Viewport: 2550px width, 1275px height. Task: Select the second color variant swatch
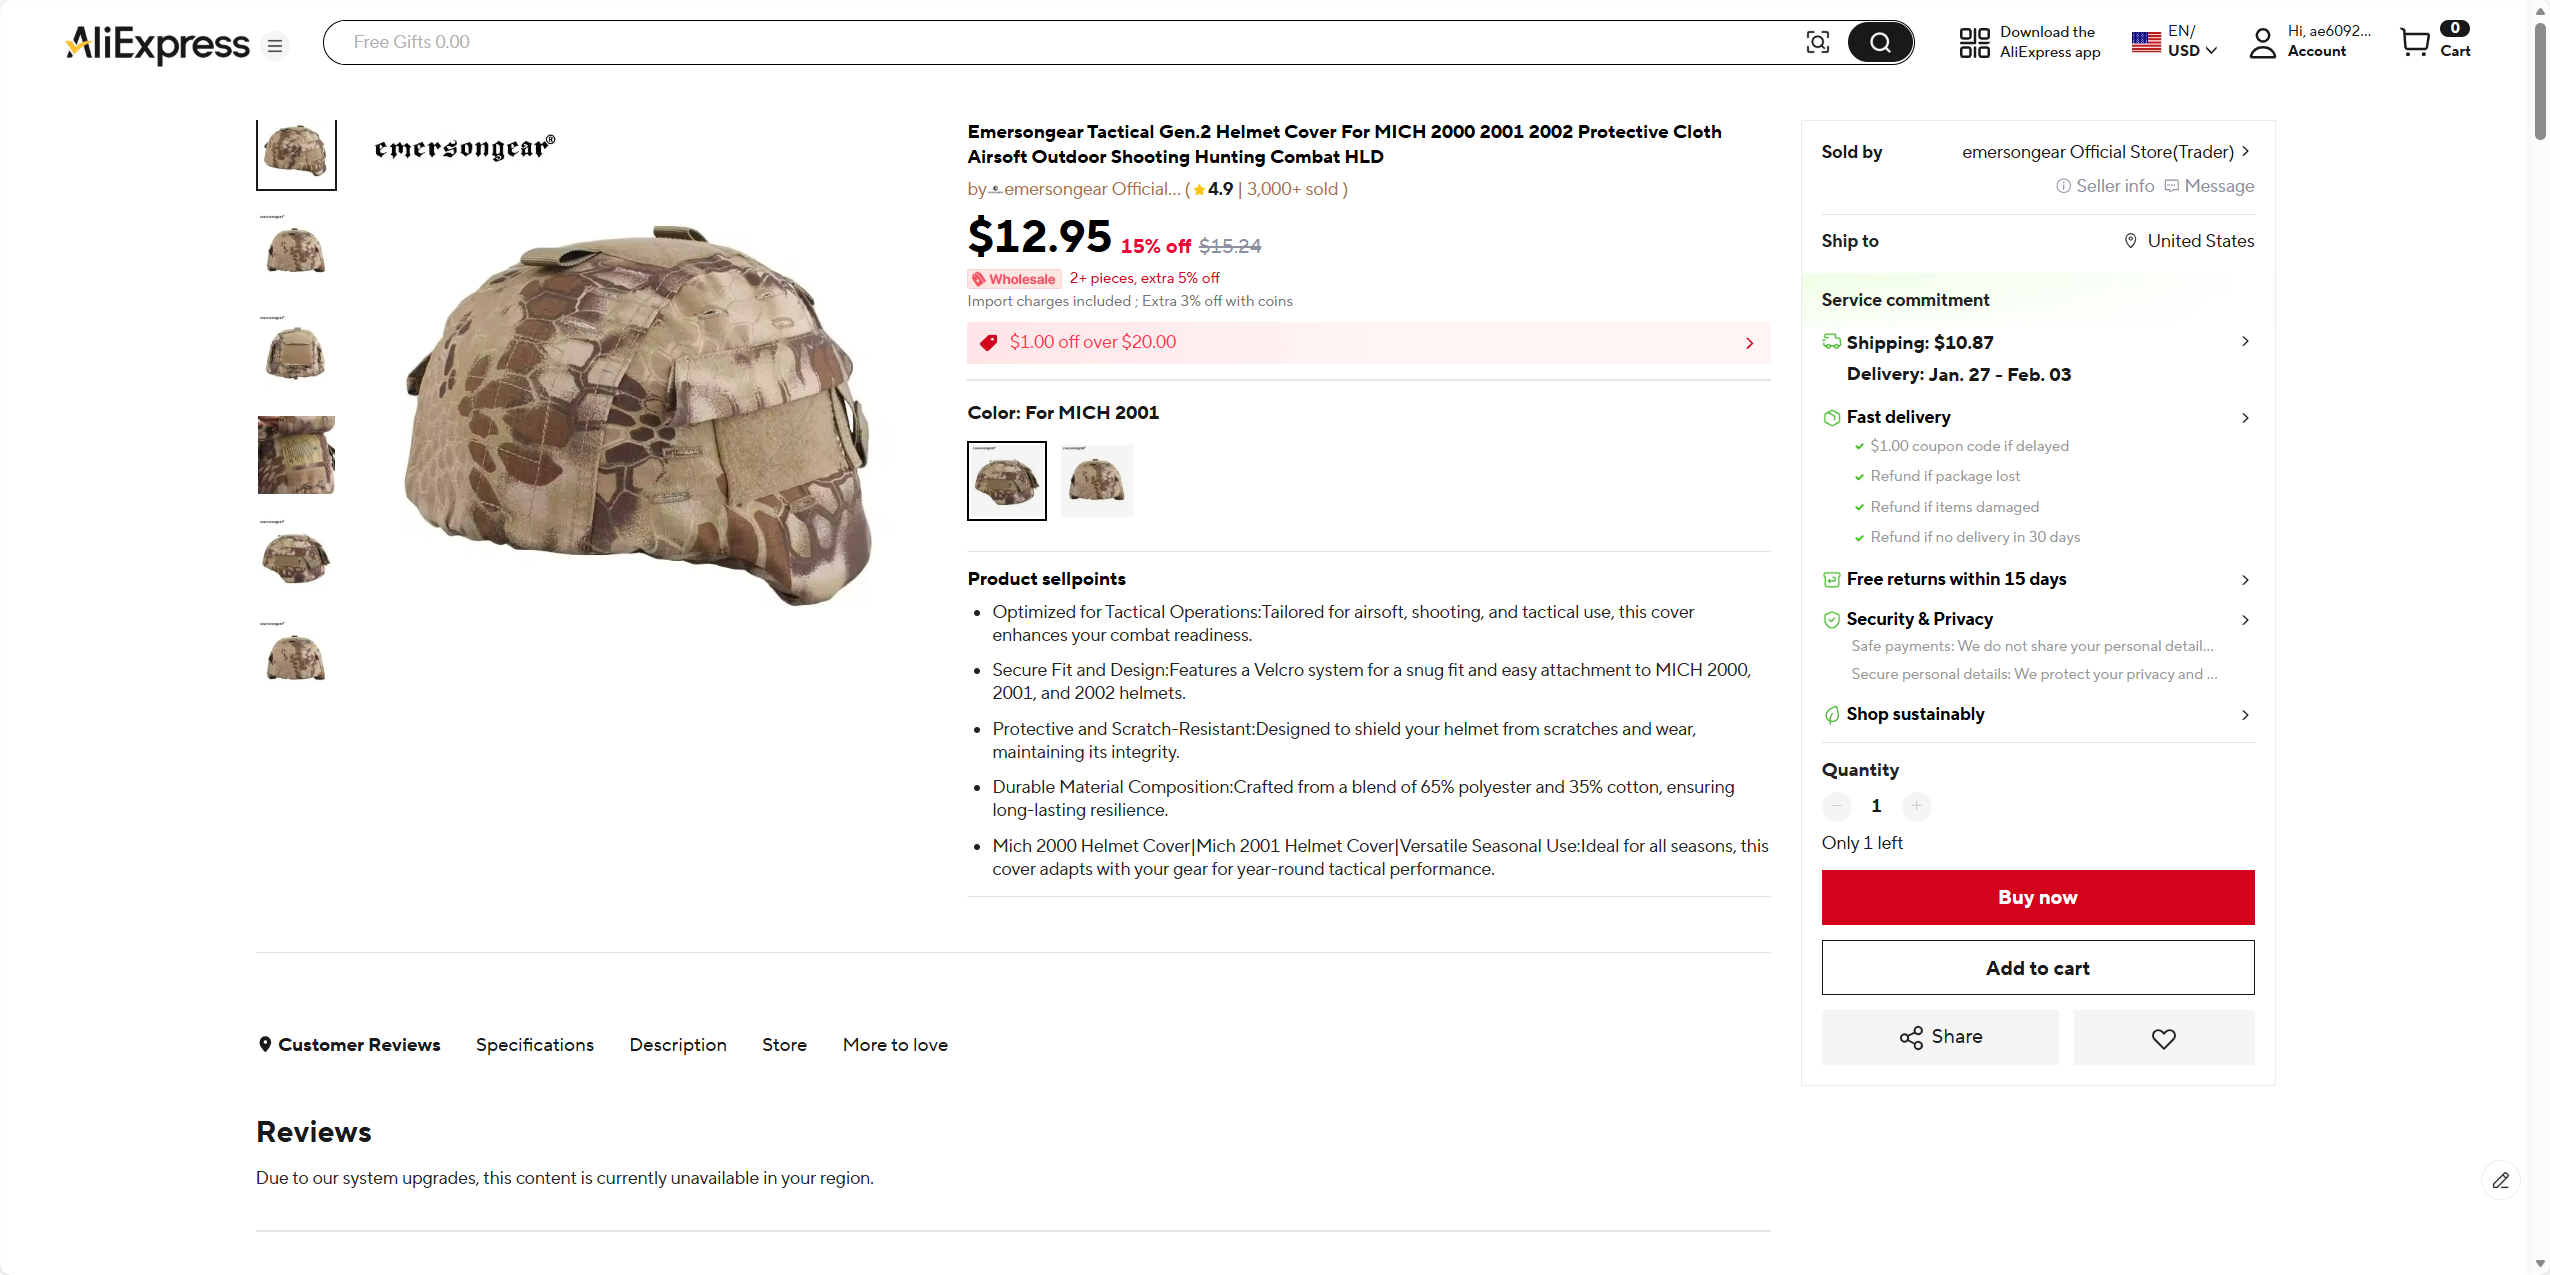[x=1096, y=481]
